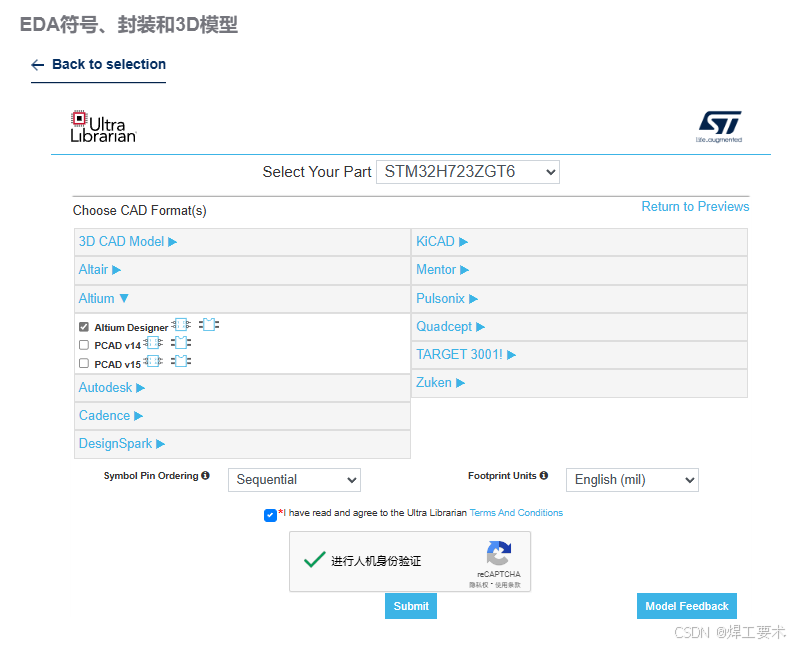Open the Terms And Conditions link
This screenshot has height=646, width=793.
516,513
